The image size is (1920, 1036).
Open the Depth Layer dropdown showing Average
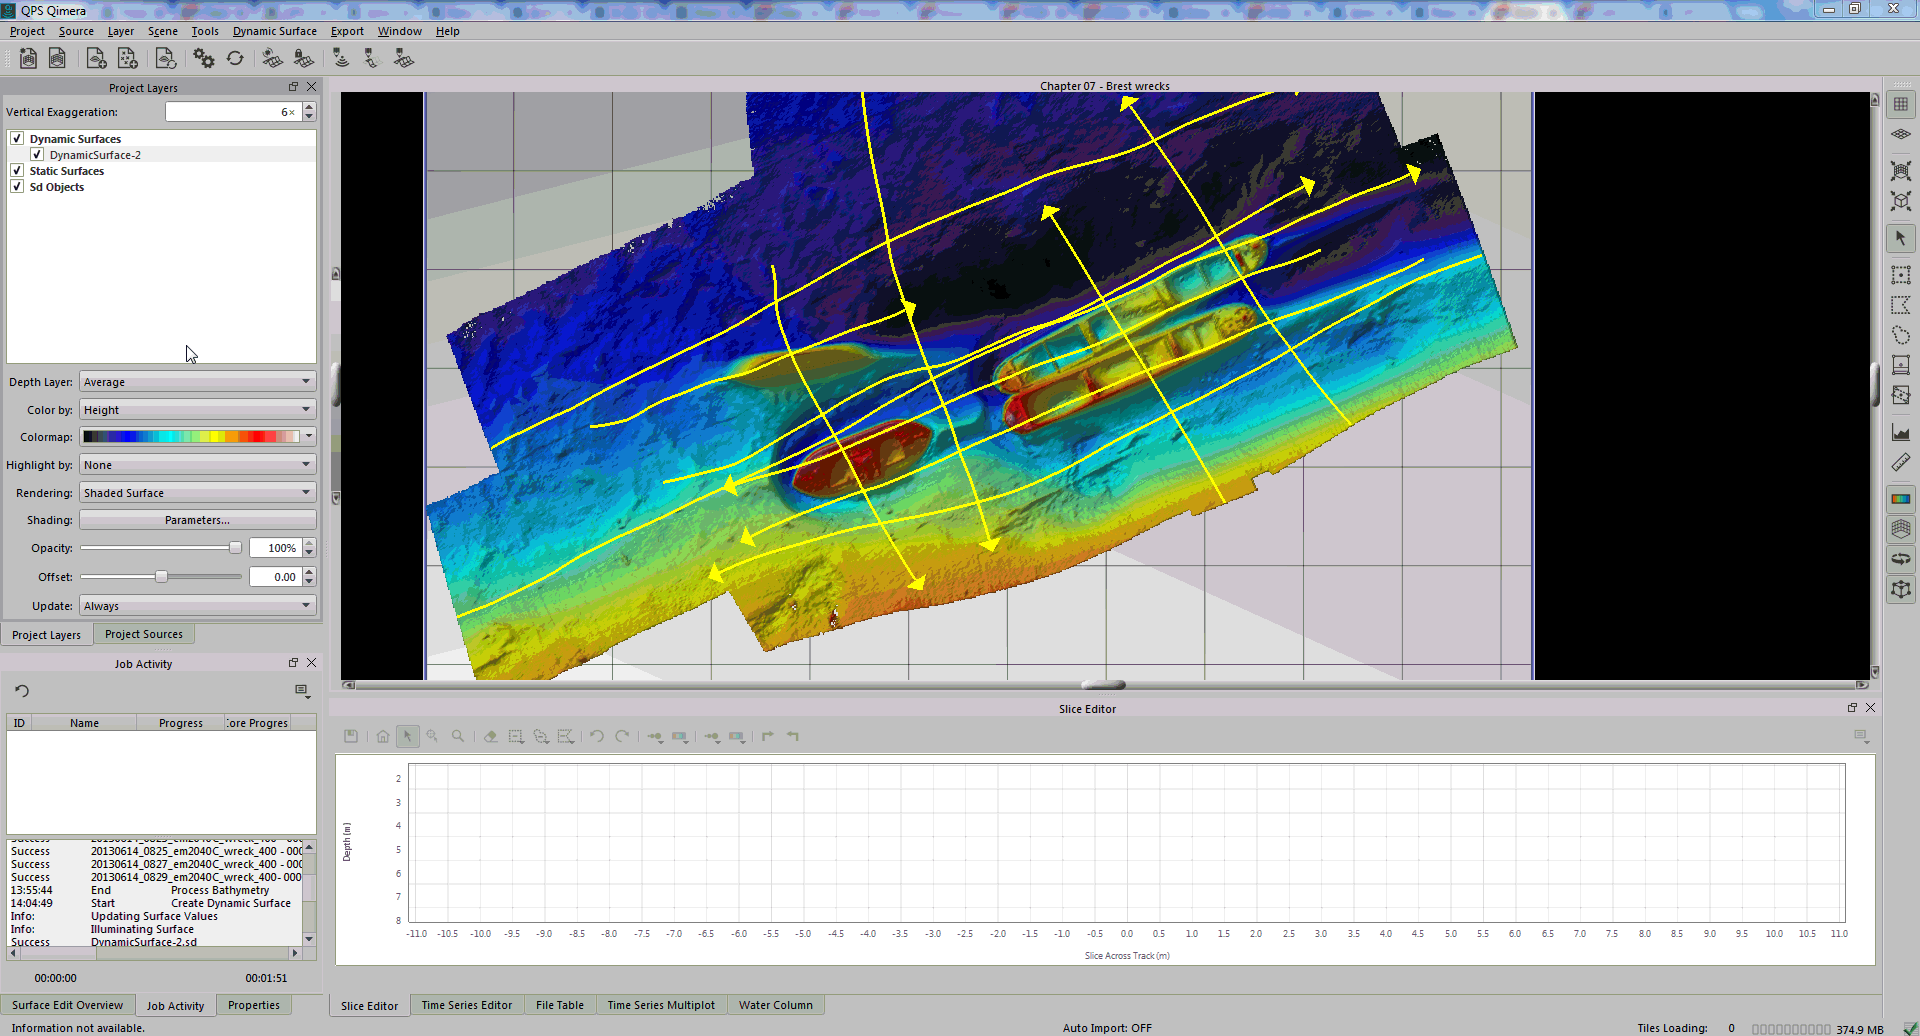click(x=197, y=382)
